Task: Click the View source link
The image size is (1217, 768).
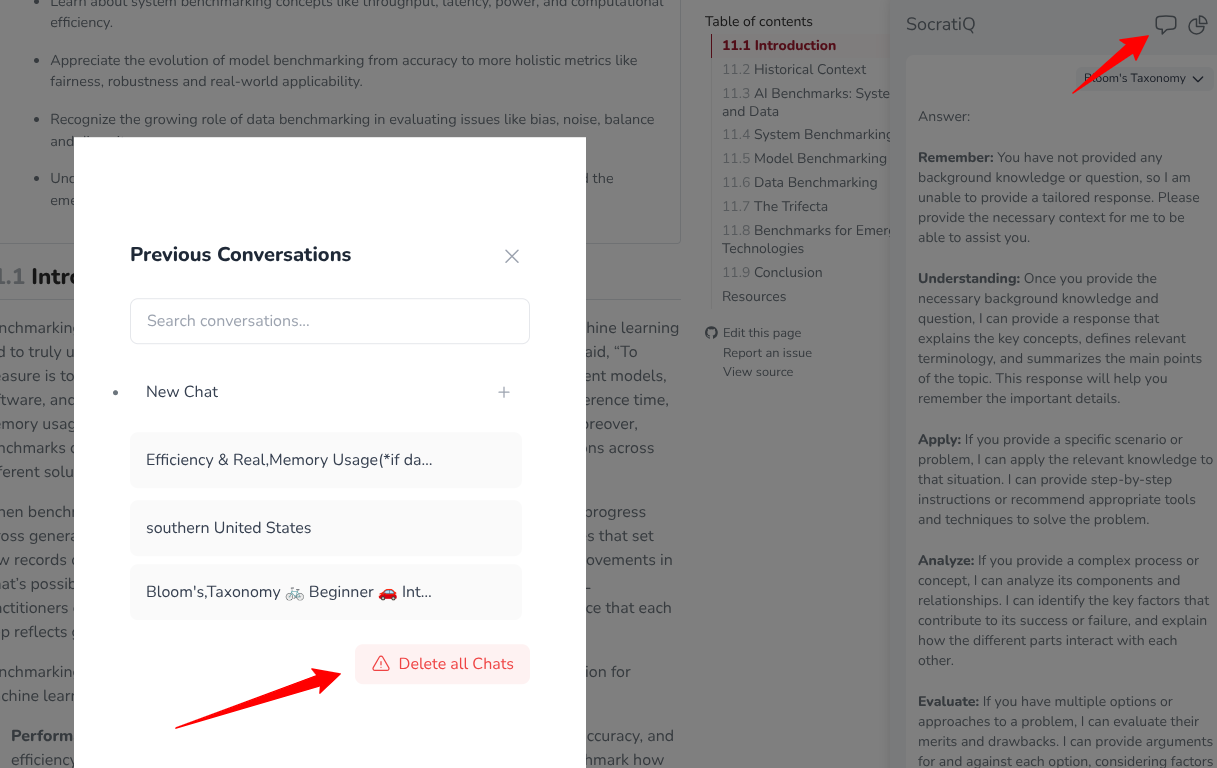Action: click(x=758, y=371)
